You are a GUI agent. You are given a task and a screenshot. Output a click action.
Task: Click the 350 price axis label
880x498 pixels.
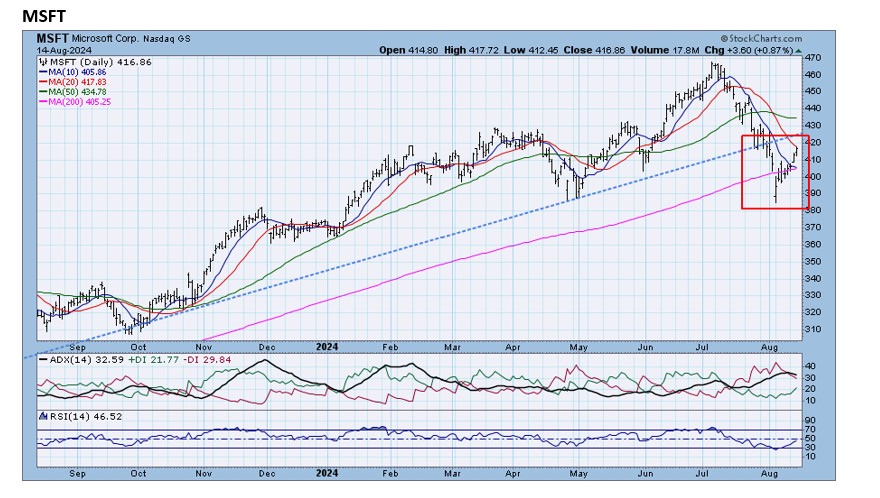[x=814, y=261]
